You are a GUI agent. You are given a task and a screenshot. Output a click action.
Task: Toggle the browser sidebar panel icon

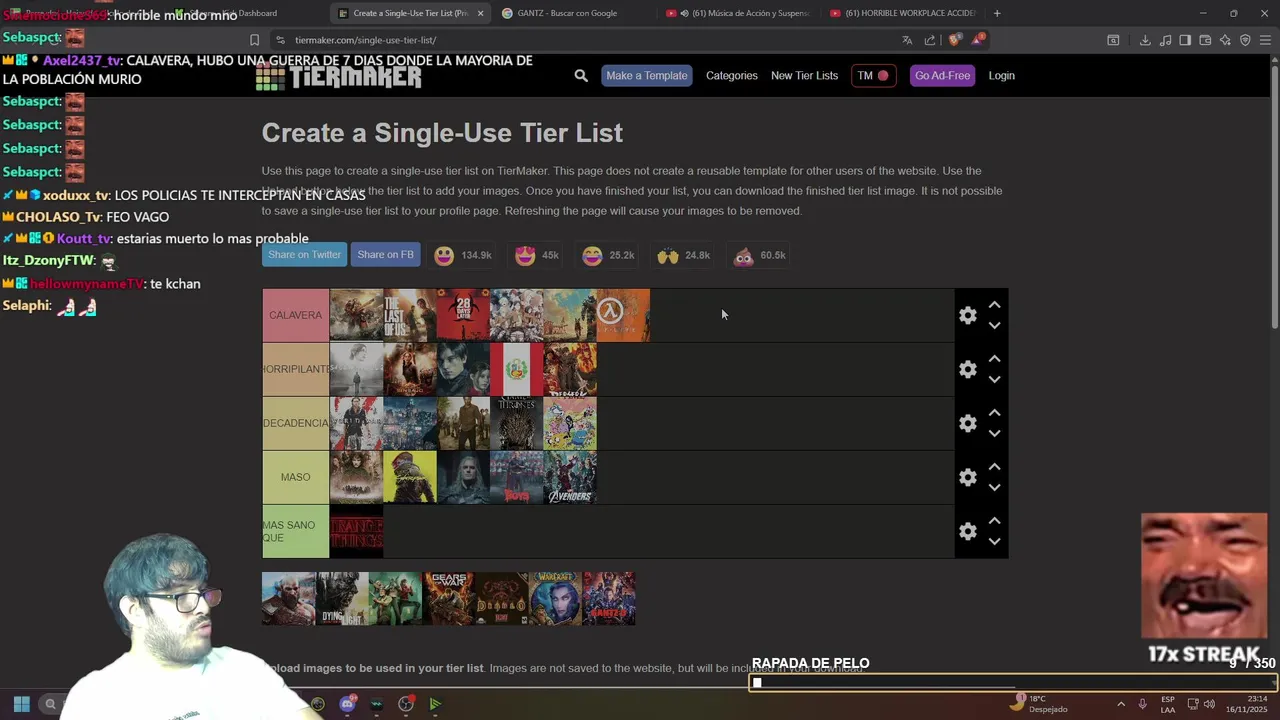click(x=1185, y=40)
